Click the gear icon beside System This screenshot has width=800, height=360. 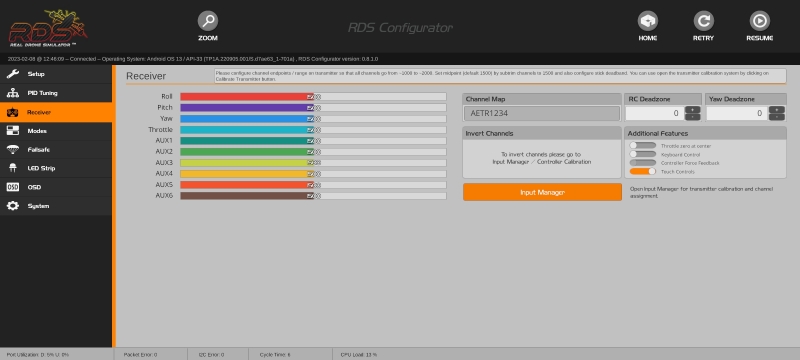(x=13, y=206)
